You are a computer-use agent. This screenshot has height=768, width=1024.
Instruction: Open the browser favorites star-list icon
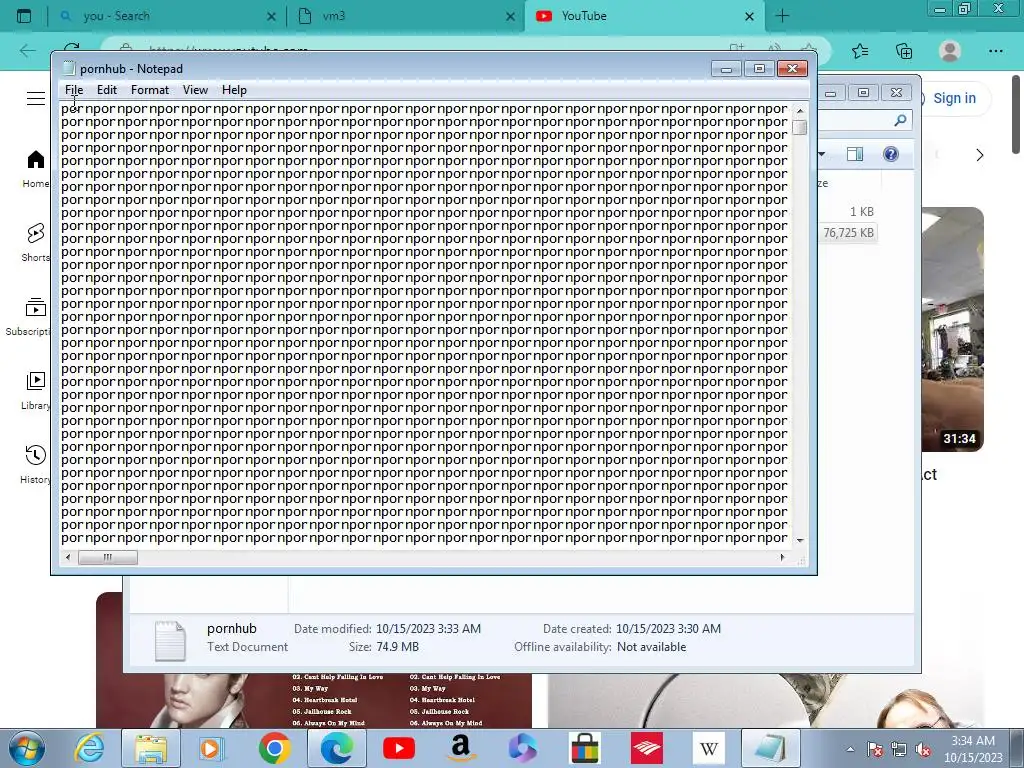[860, 51]
